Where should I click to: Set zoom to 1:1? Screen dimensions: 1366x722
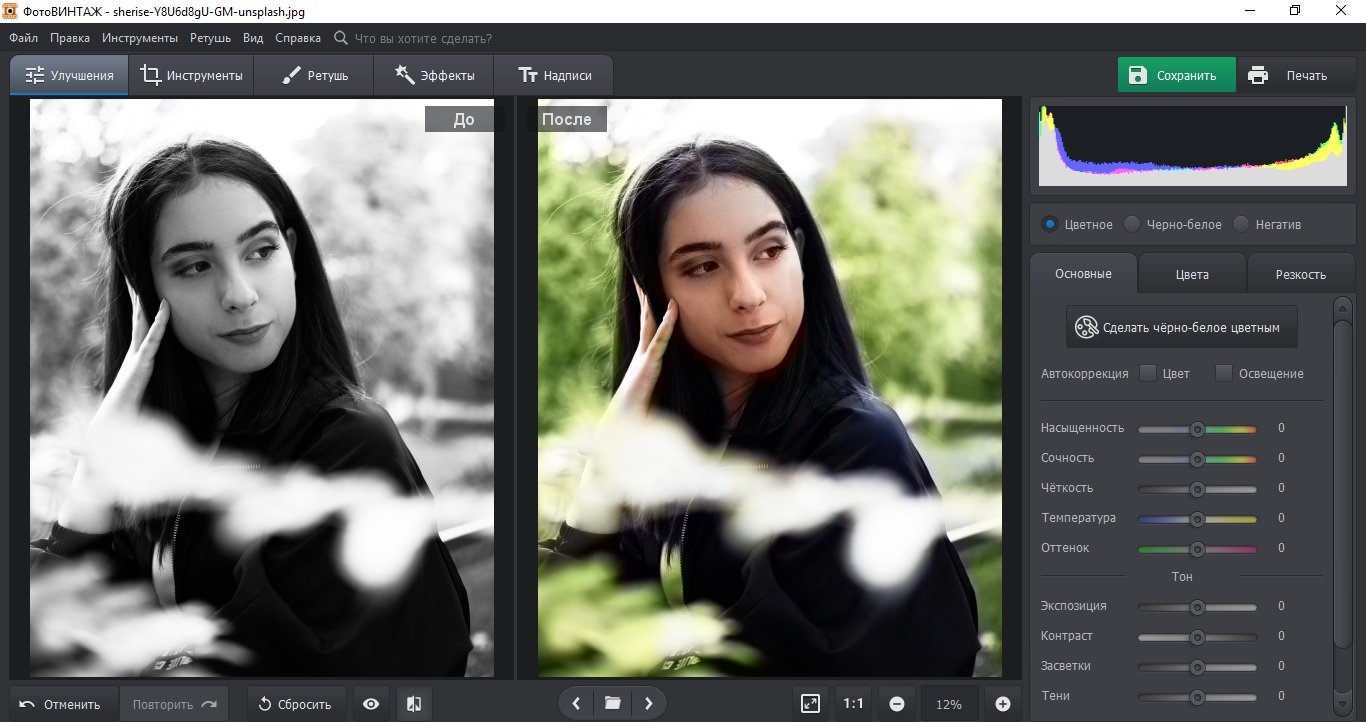[853, 704]
